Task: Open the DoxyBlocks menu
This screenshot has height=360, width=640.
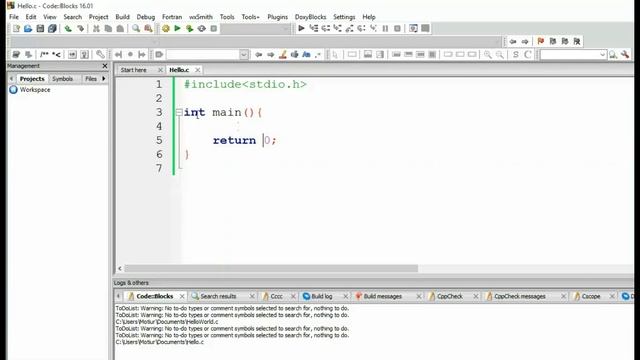Action: 310,17
